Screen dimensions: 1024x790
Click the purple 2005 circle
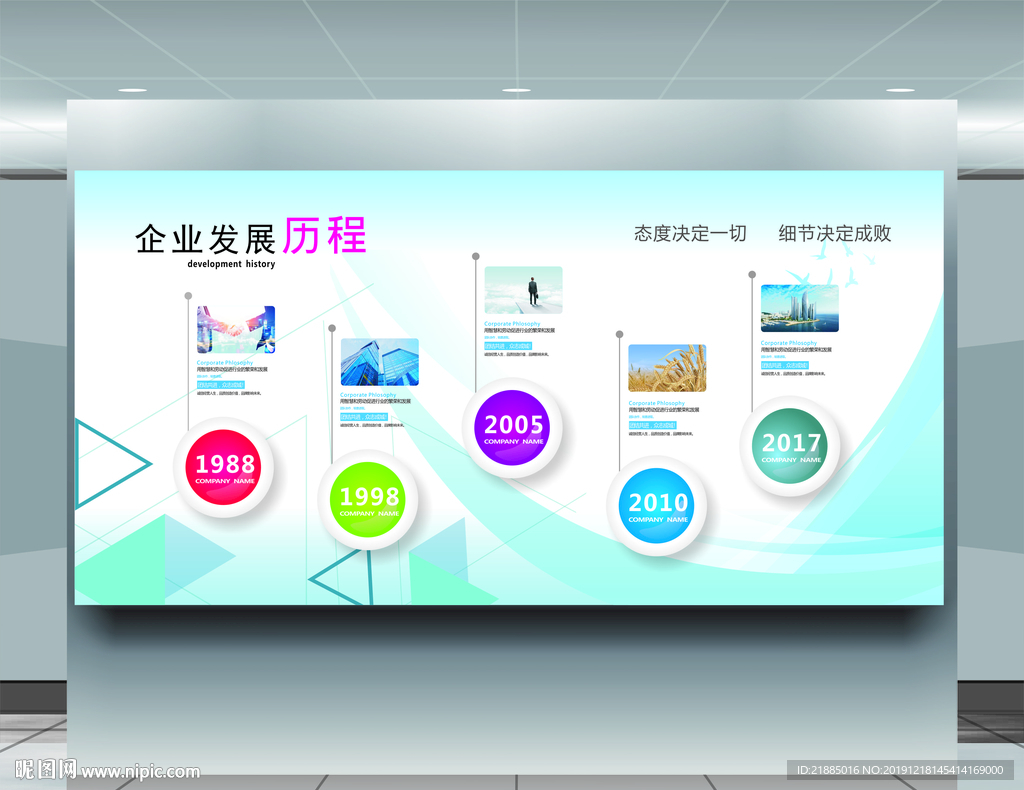point(512,428)
